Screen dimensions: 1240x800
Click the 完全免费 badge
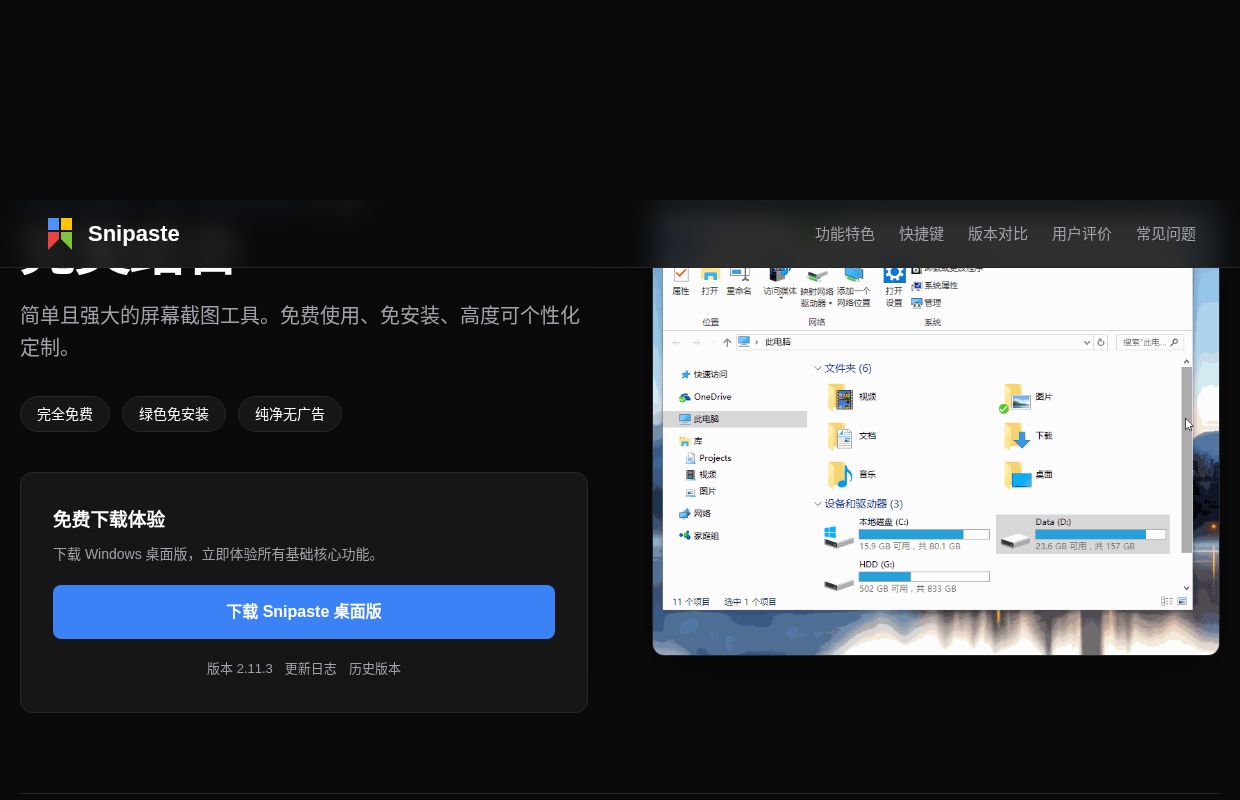coord(65,414)
